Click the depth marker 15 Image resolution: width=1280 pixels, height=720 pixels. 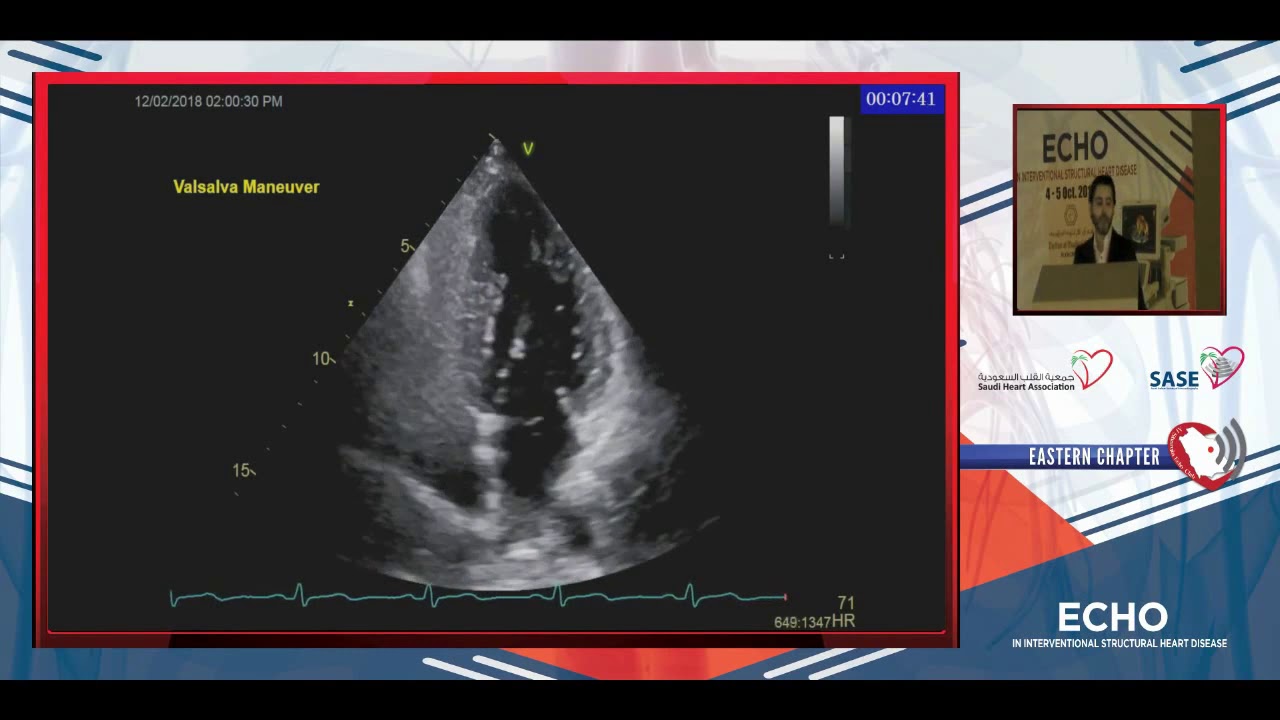point(241,470)
